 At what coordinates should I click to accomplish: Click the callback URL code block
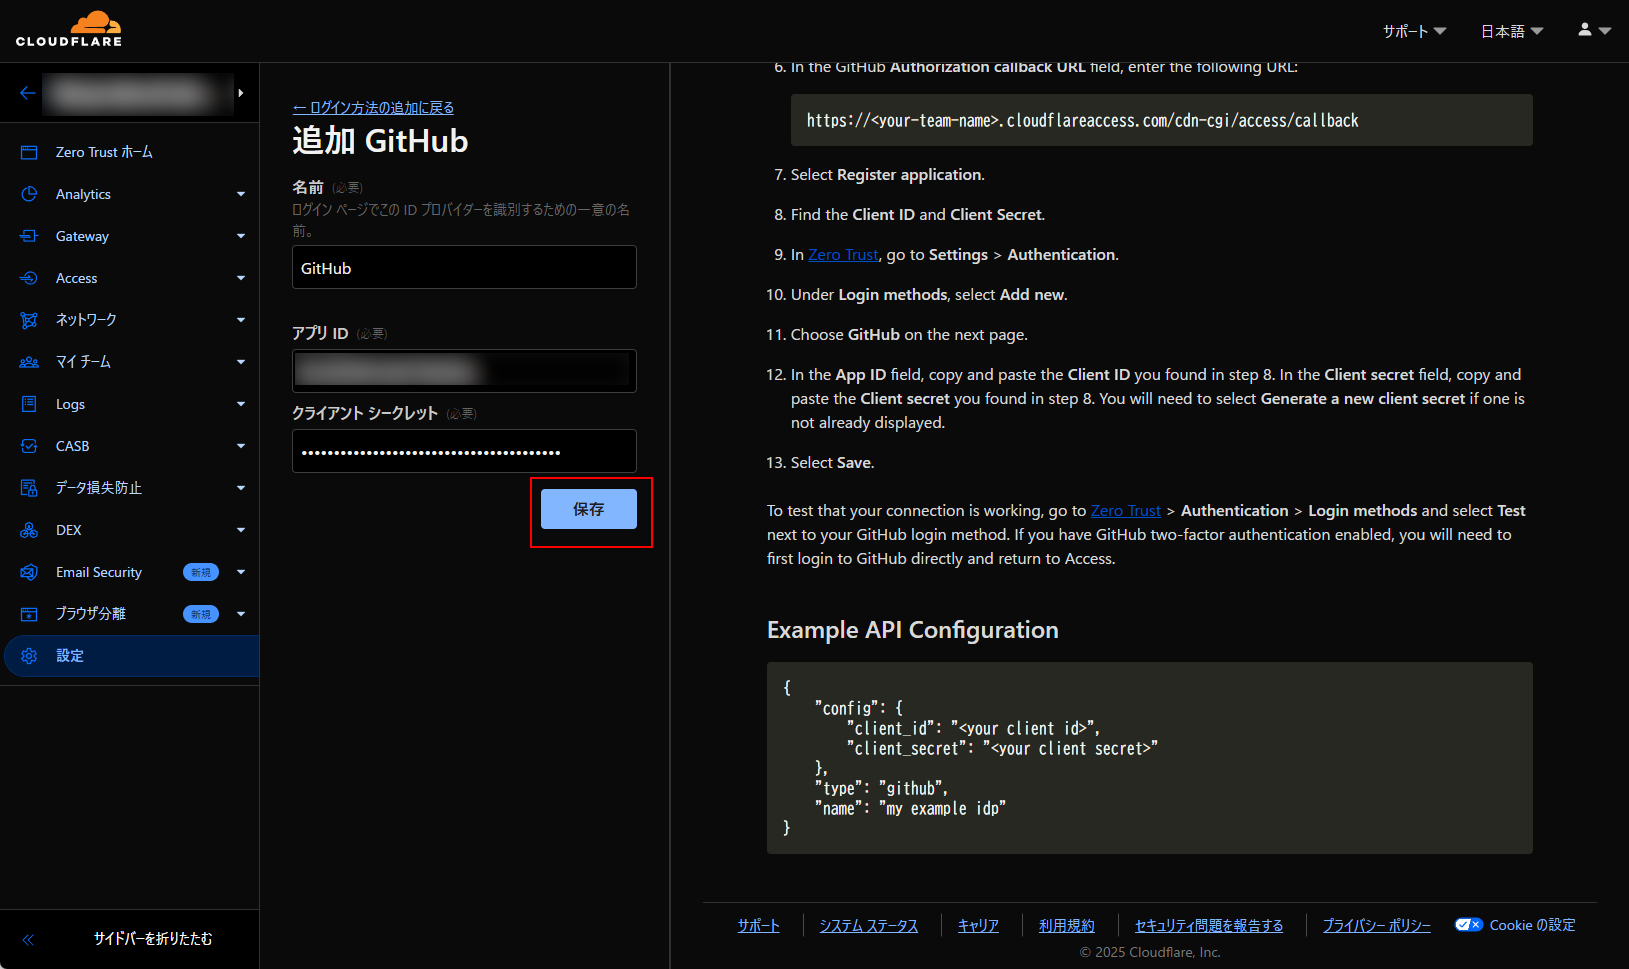point(1161,120)
